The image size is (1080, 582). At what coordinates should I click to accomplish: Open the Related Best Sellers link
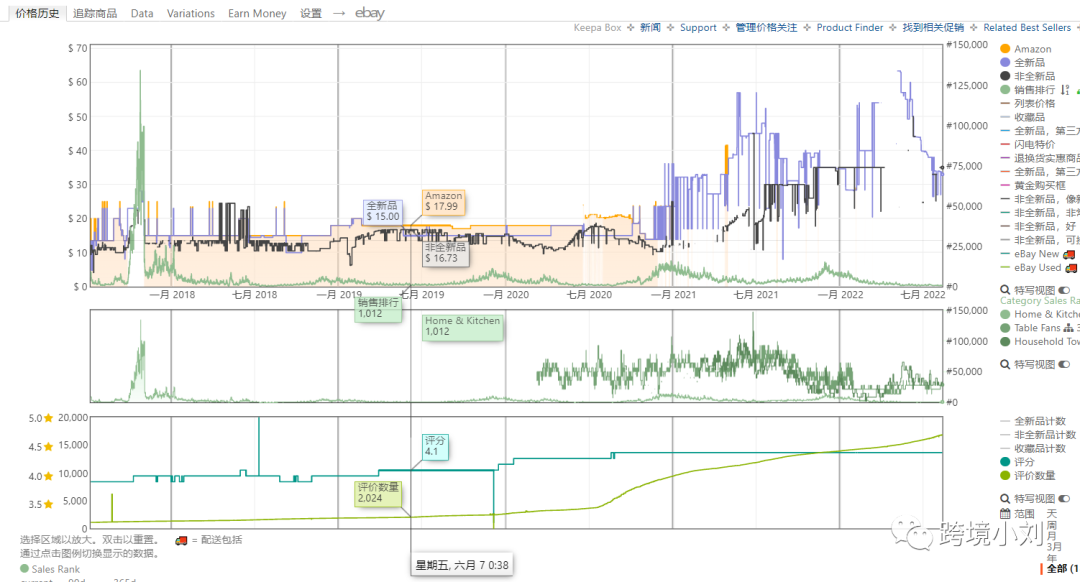(x=1027, y=28)
